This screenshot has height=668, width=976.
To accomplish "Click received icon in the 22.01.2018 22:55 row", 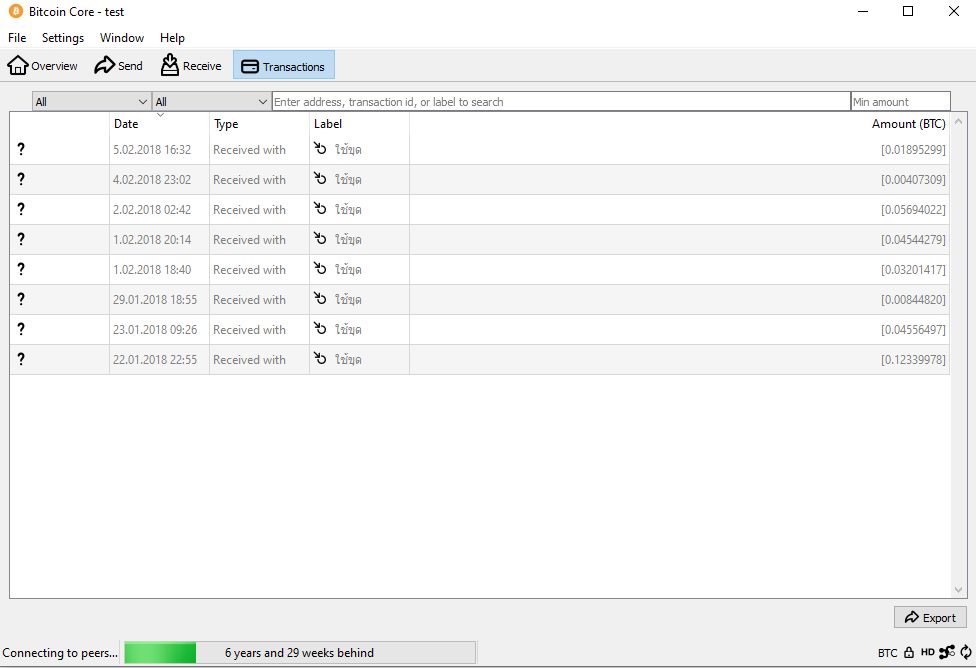I will (320, 358).
